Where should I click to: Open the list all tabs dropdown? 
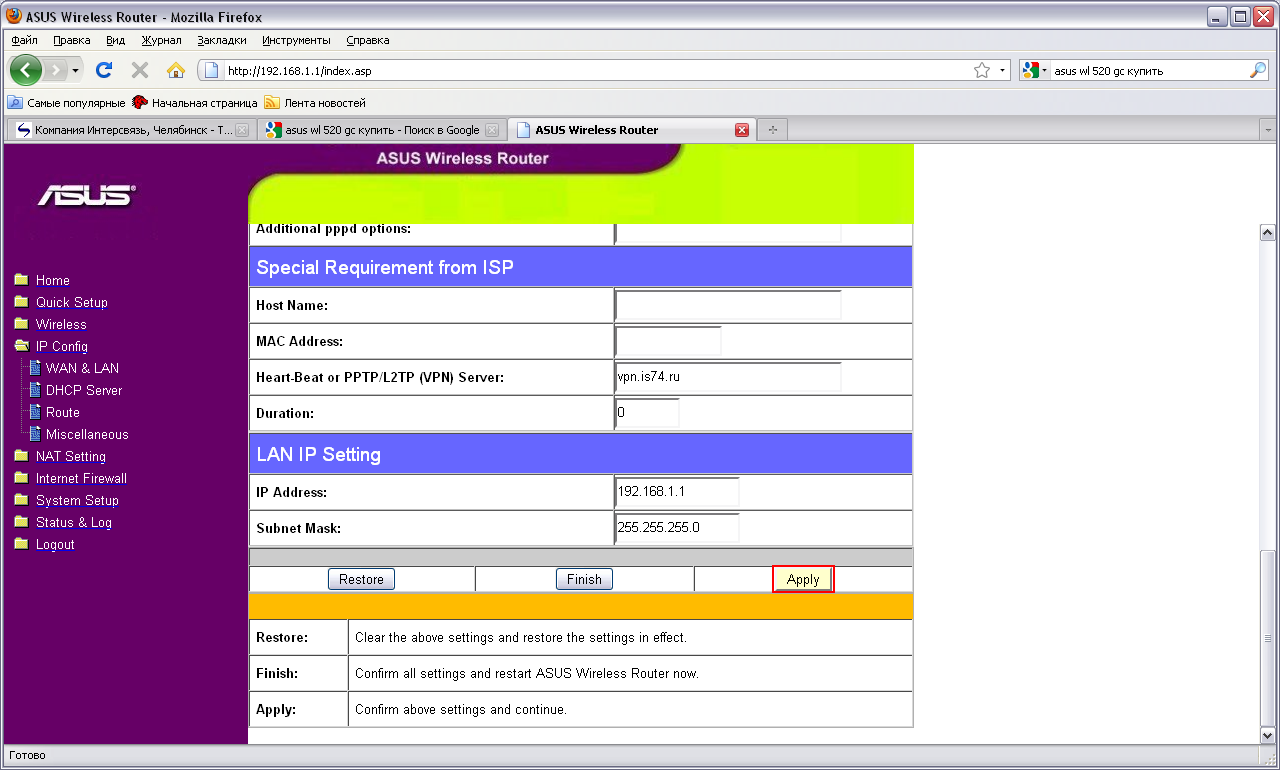point(1268,130)
